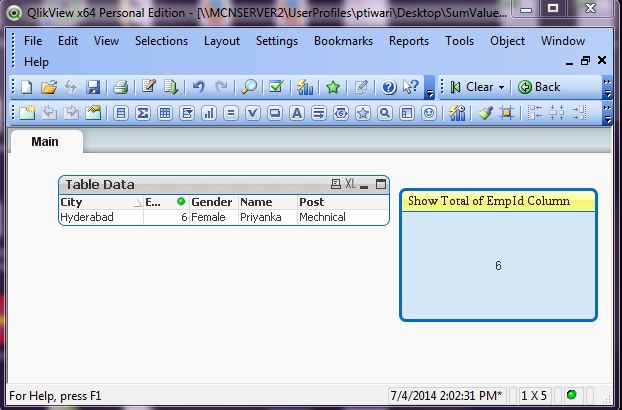Save the document with the floppy icon
Image resolution: width=622 pixels, height=410 pixels.
coord(93,87)
